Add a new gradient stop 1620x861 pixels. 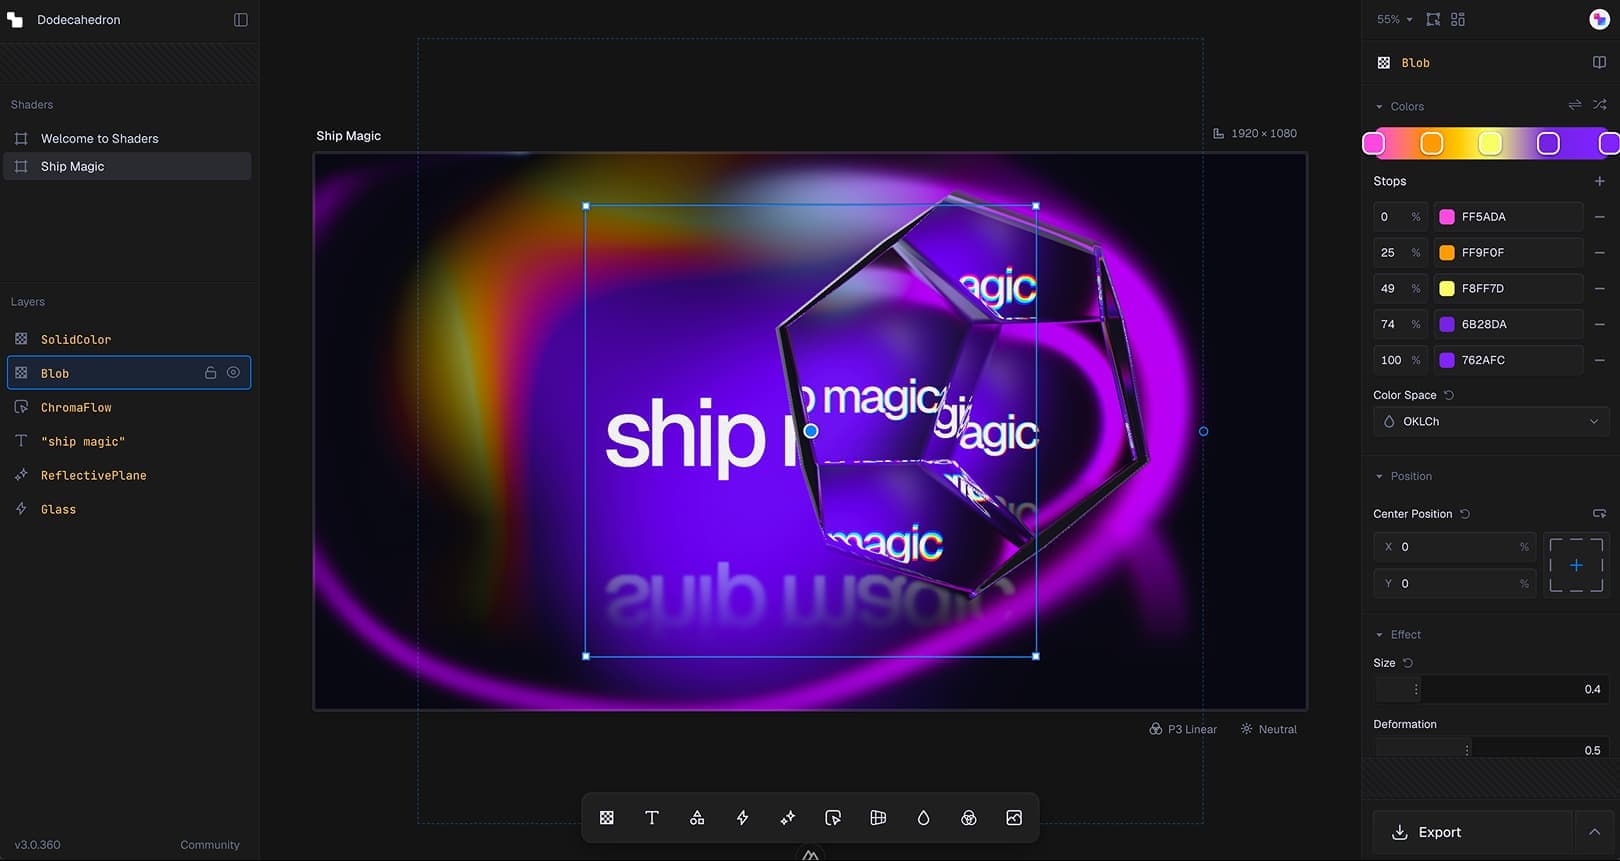pos(1599,181)
